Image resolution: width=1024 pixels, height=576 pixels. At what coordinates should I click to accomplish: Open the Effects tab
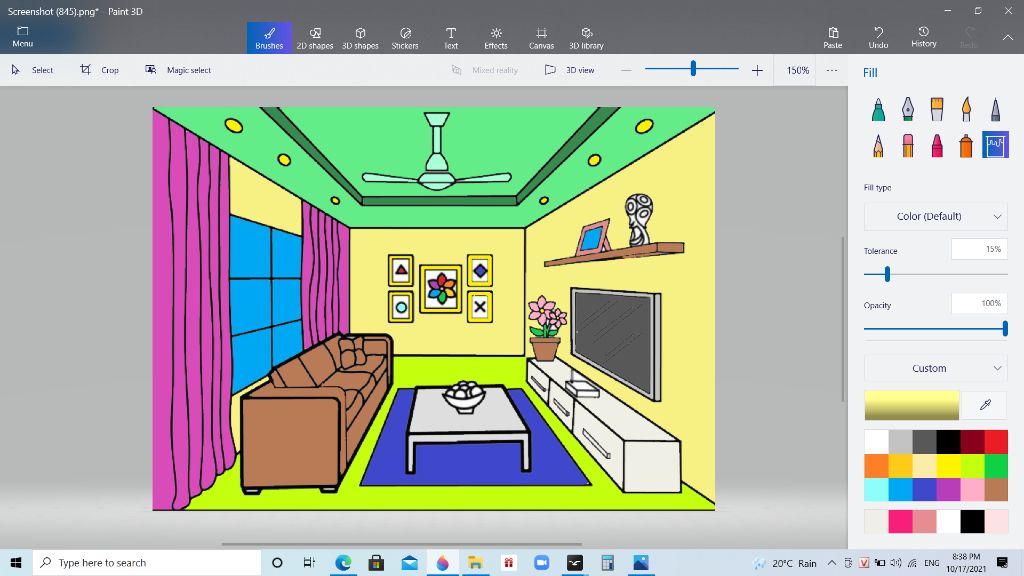point(496,38)
